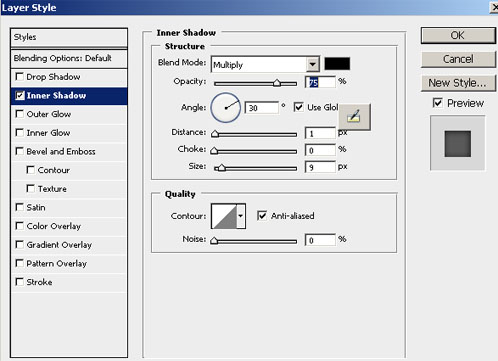Enable the Stroke checkbox

pos(20,282)
